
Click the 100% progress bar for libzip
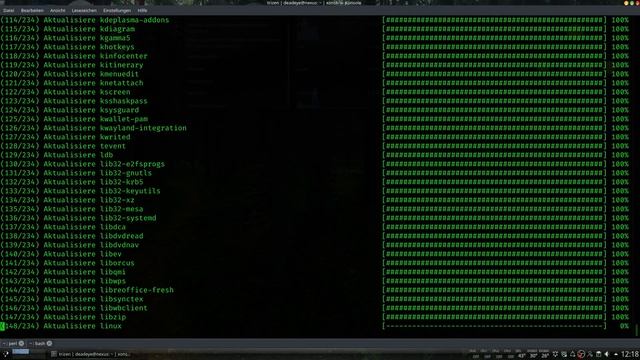tap(494, 317)
